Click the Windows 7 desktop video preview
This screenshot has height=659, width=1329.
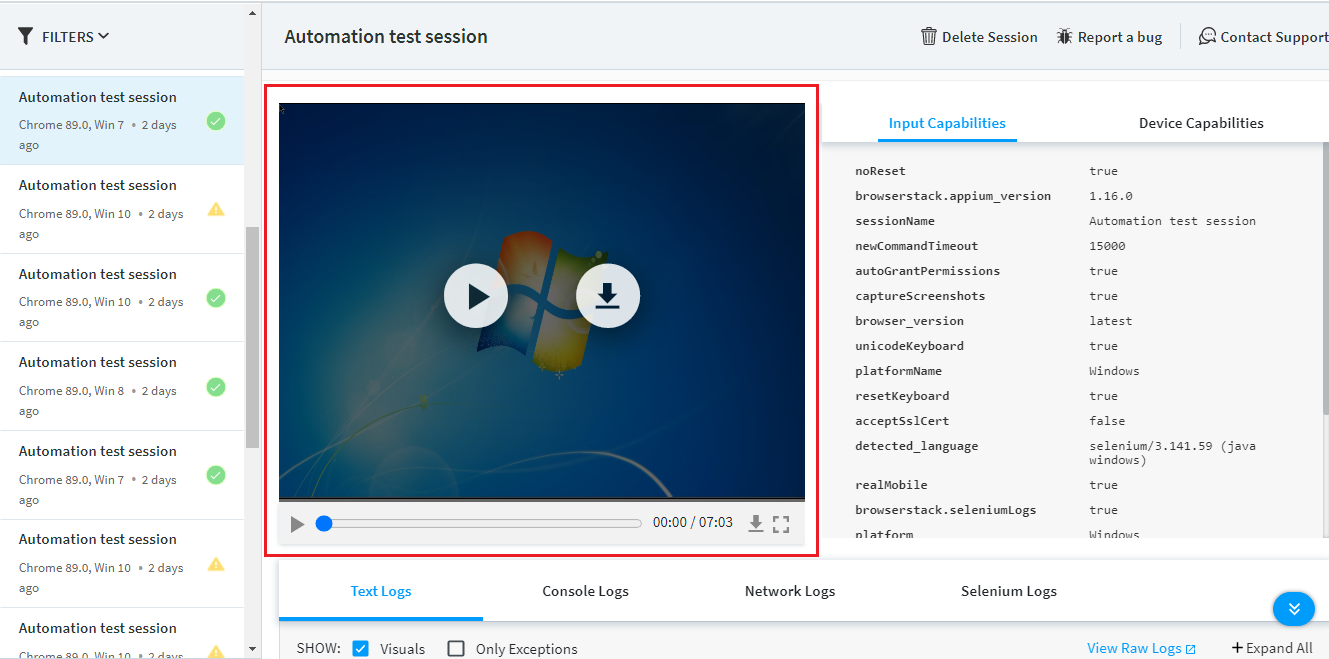coord(541,300)
